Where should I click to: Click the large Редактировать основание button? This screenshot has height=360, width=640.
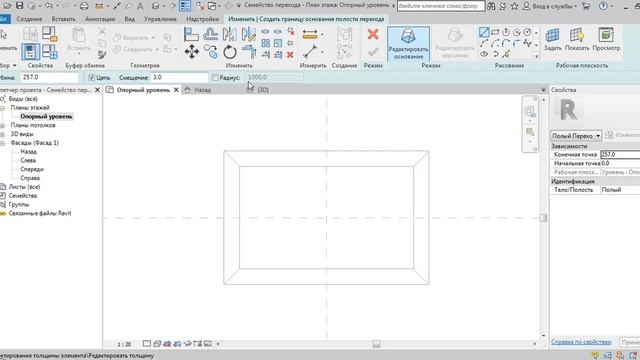tap(408, 44)
